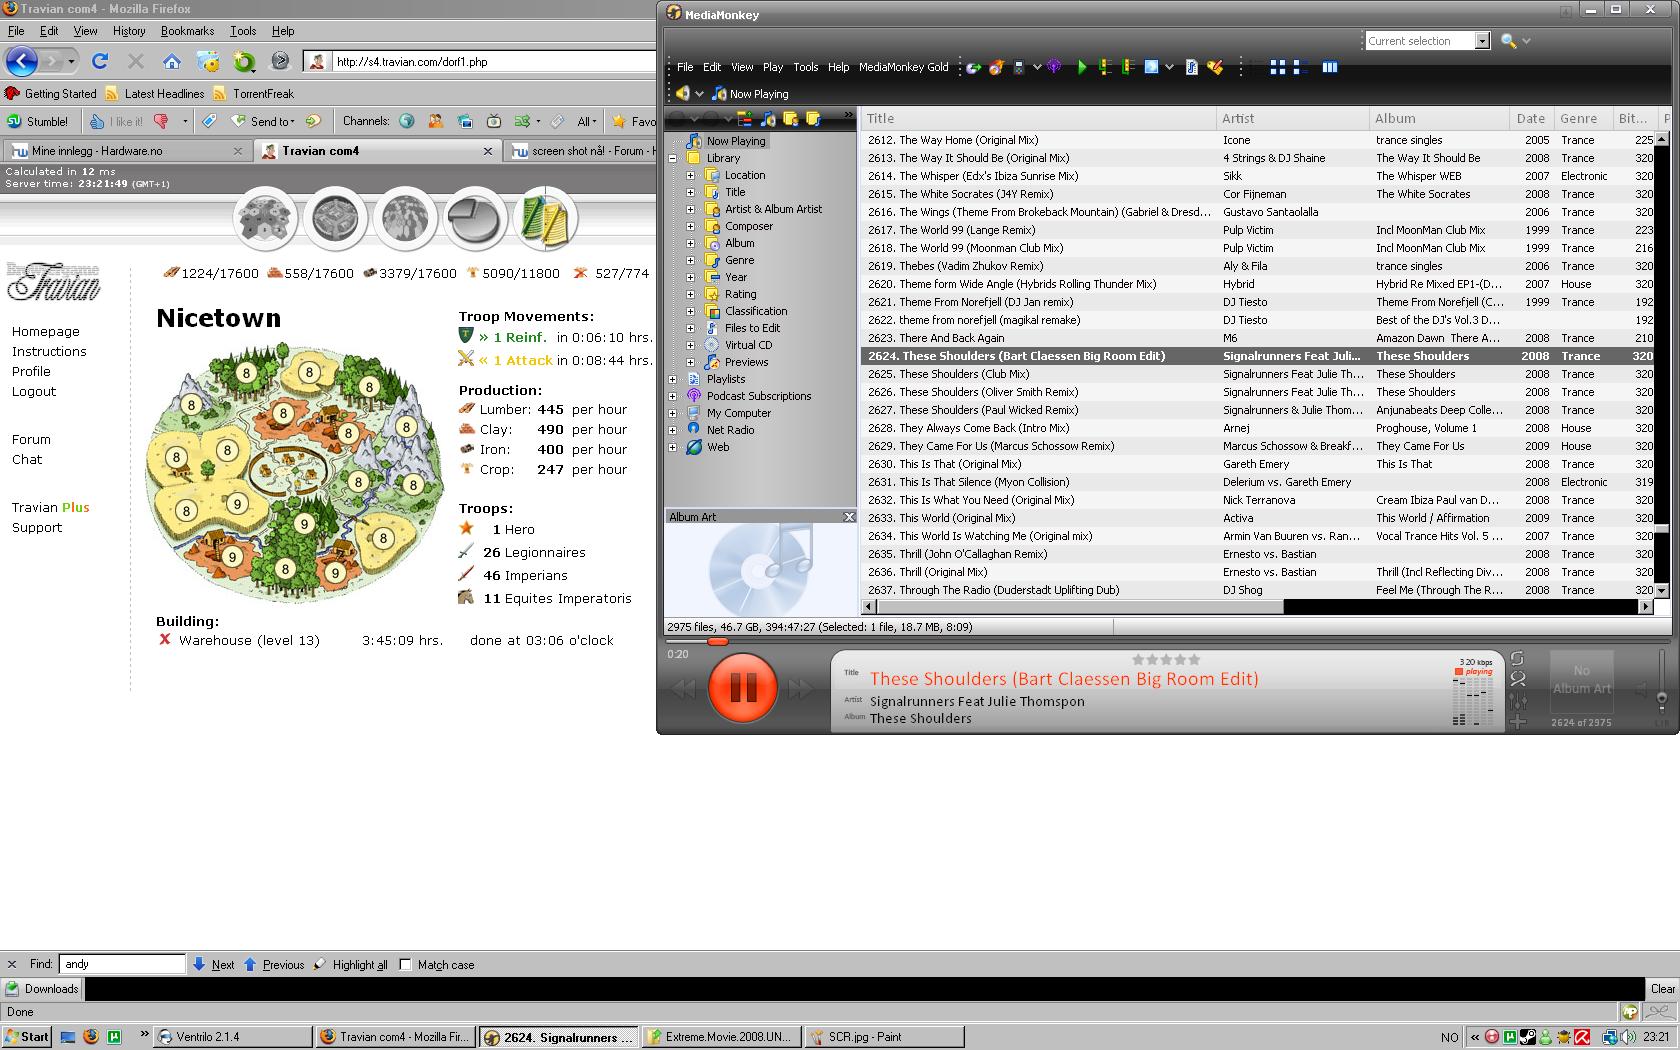Click MediaMonkey seek bar handle
Image resolution: width=1680 pixels, height=1050 pixels.
717,640
